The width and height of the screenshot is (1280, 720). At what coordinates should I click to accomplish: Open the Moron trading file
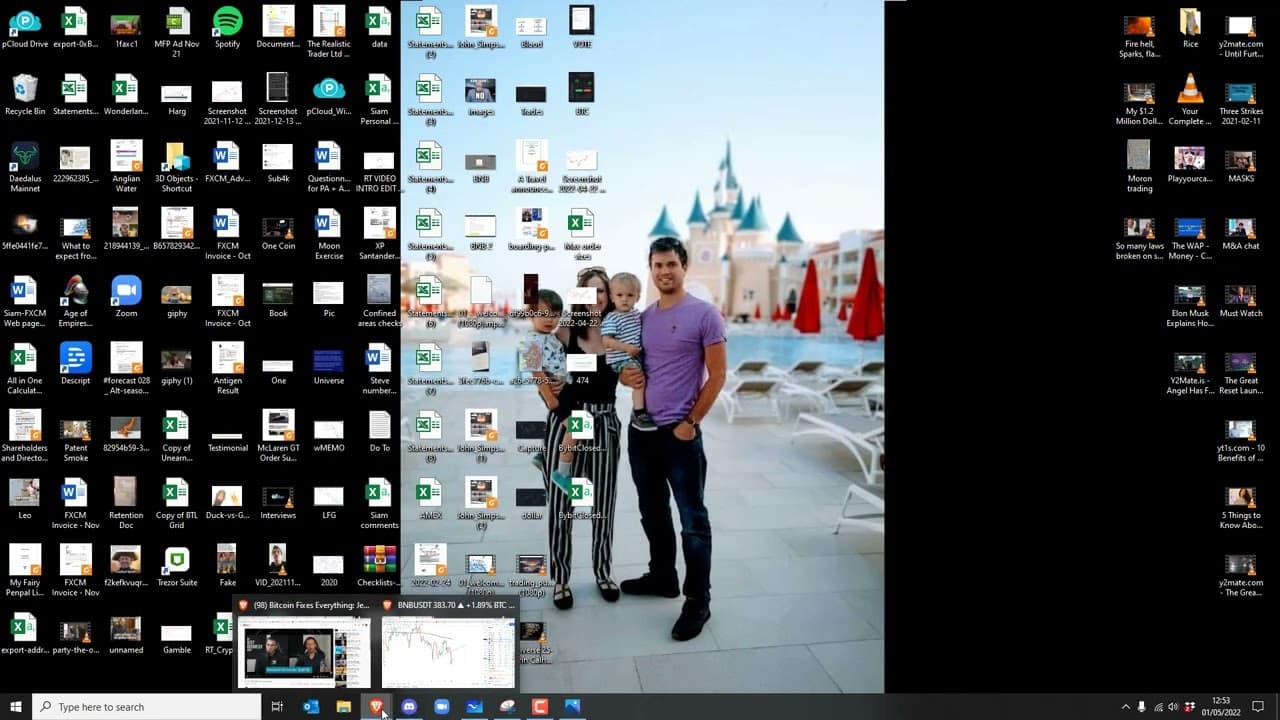pyautogui.click(x=1139, y=167)
